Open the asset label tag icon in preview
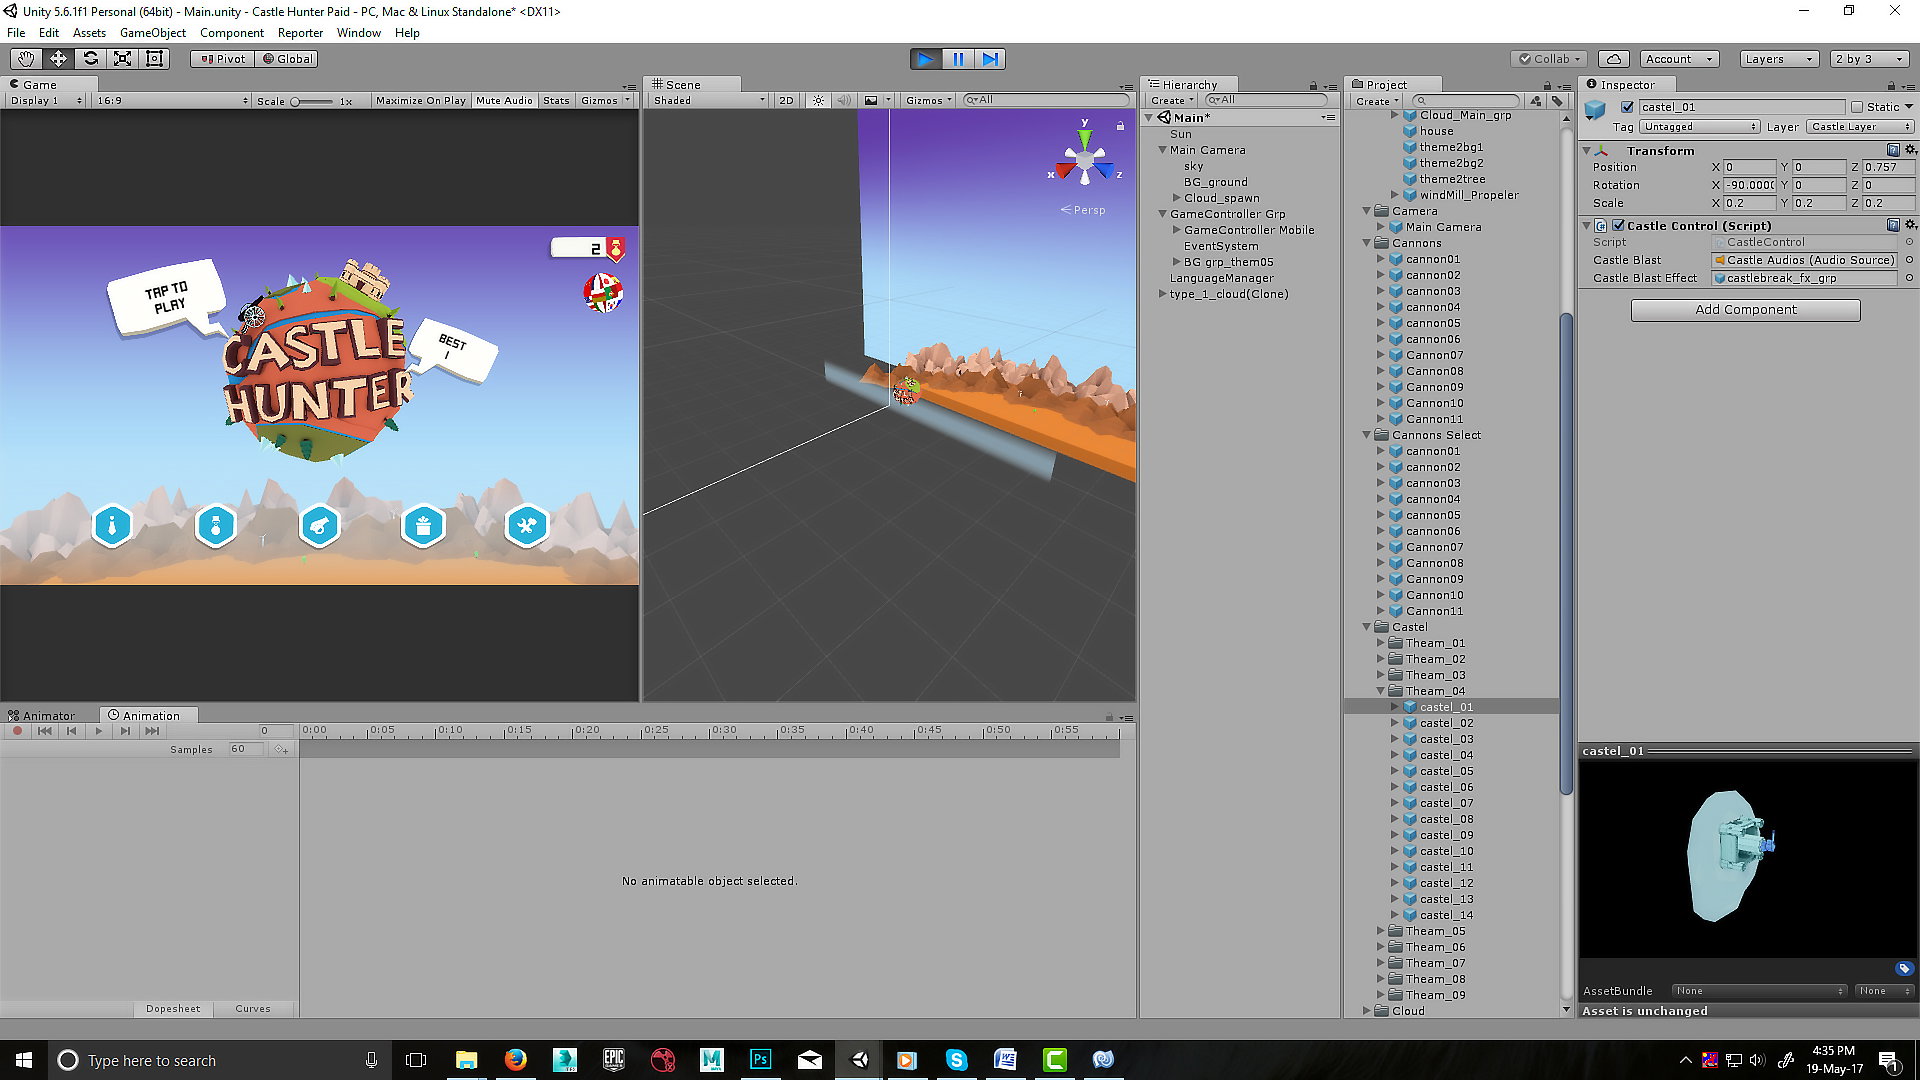This screenshot has height=1080, width=1920. click(x=1904, y=969)
